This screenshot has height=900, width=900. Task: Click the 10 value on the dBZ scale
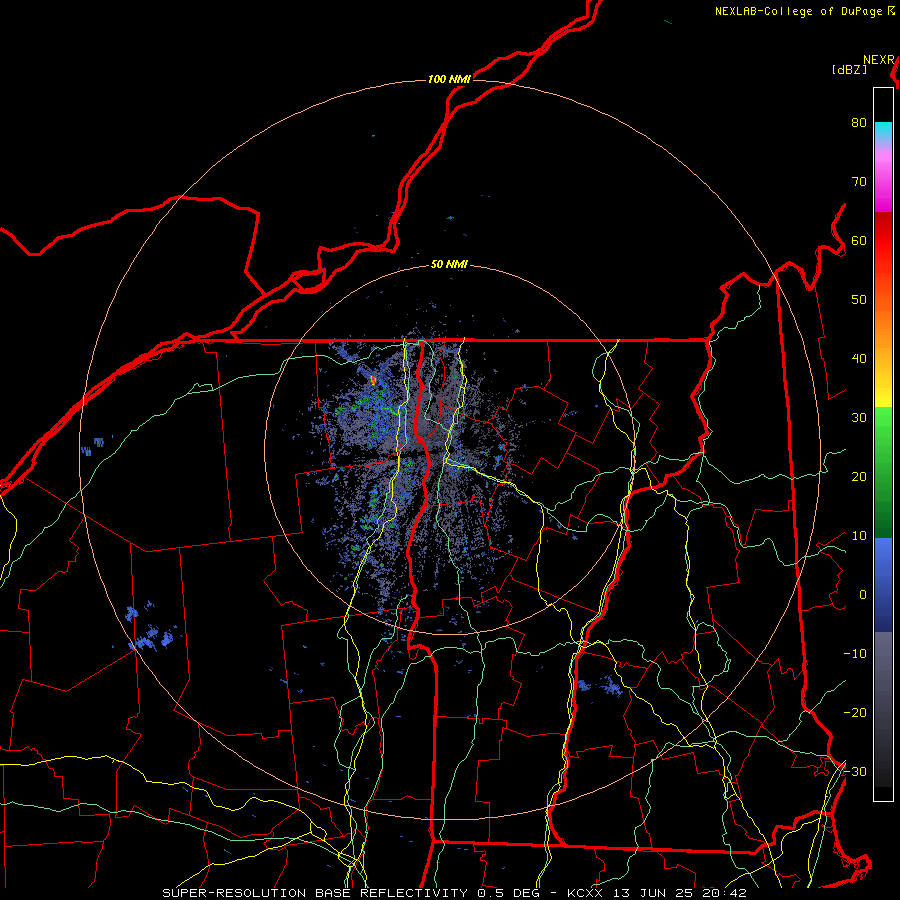pyautogui.click(x=859, y=536)
